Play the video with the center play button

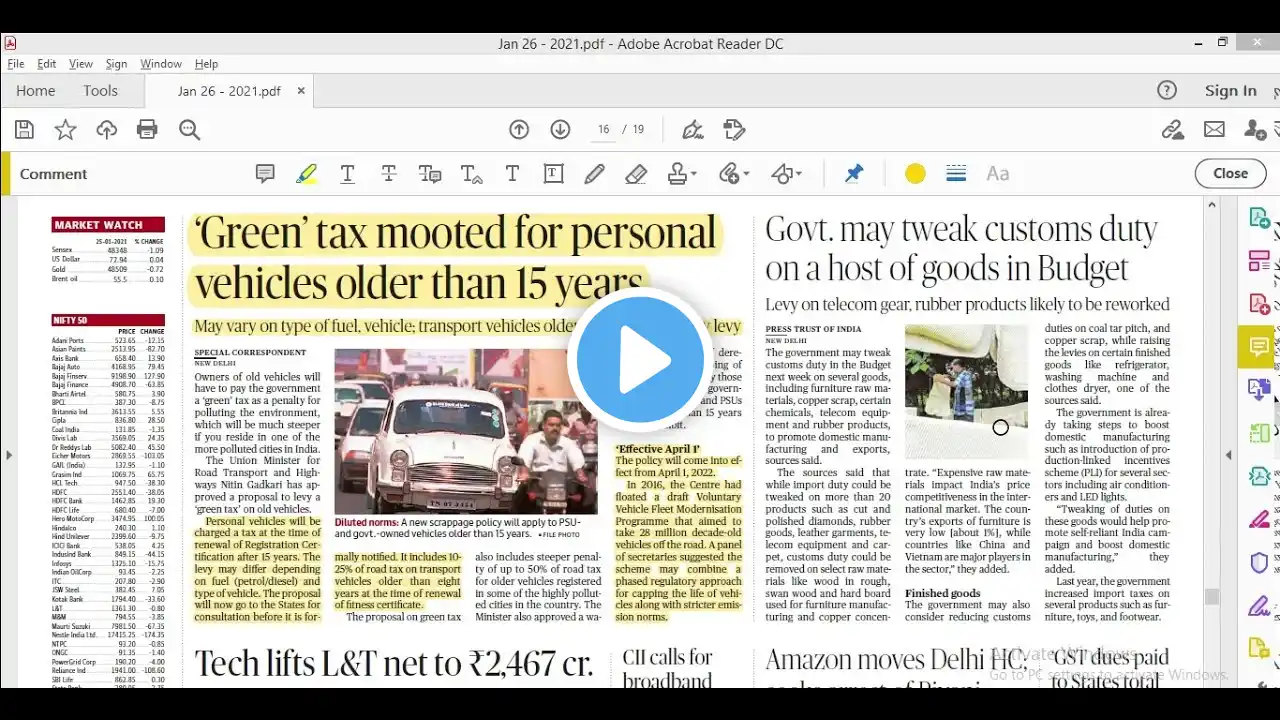click(x=641, y=360)
